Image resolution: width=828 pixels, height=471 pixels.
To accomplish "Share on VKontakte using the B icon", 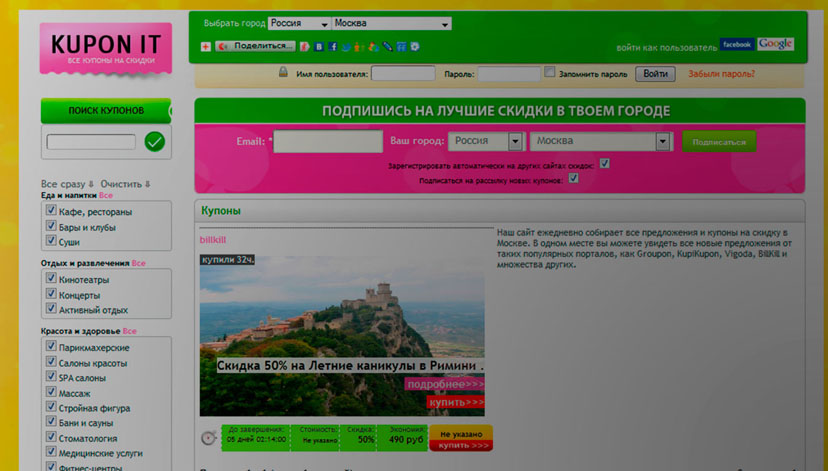I will [x=319, y=46].
